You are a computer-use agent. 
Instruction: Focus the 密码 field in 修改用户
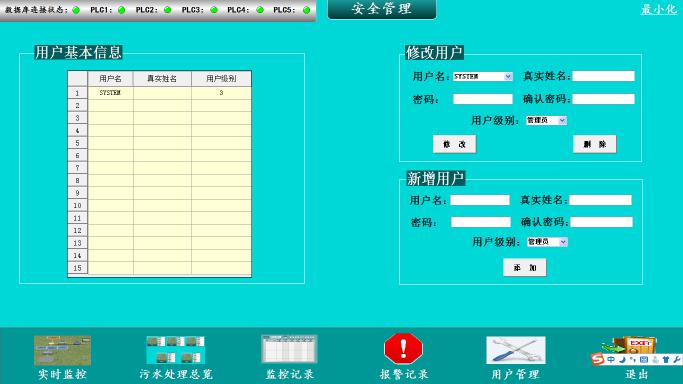point(483,99)
